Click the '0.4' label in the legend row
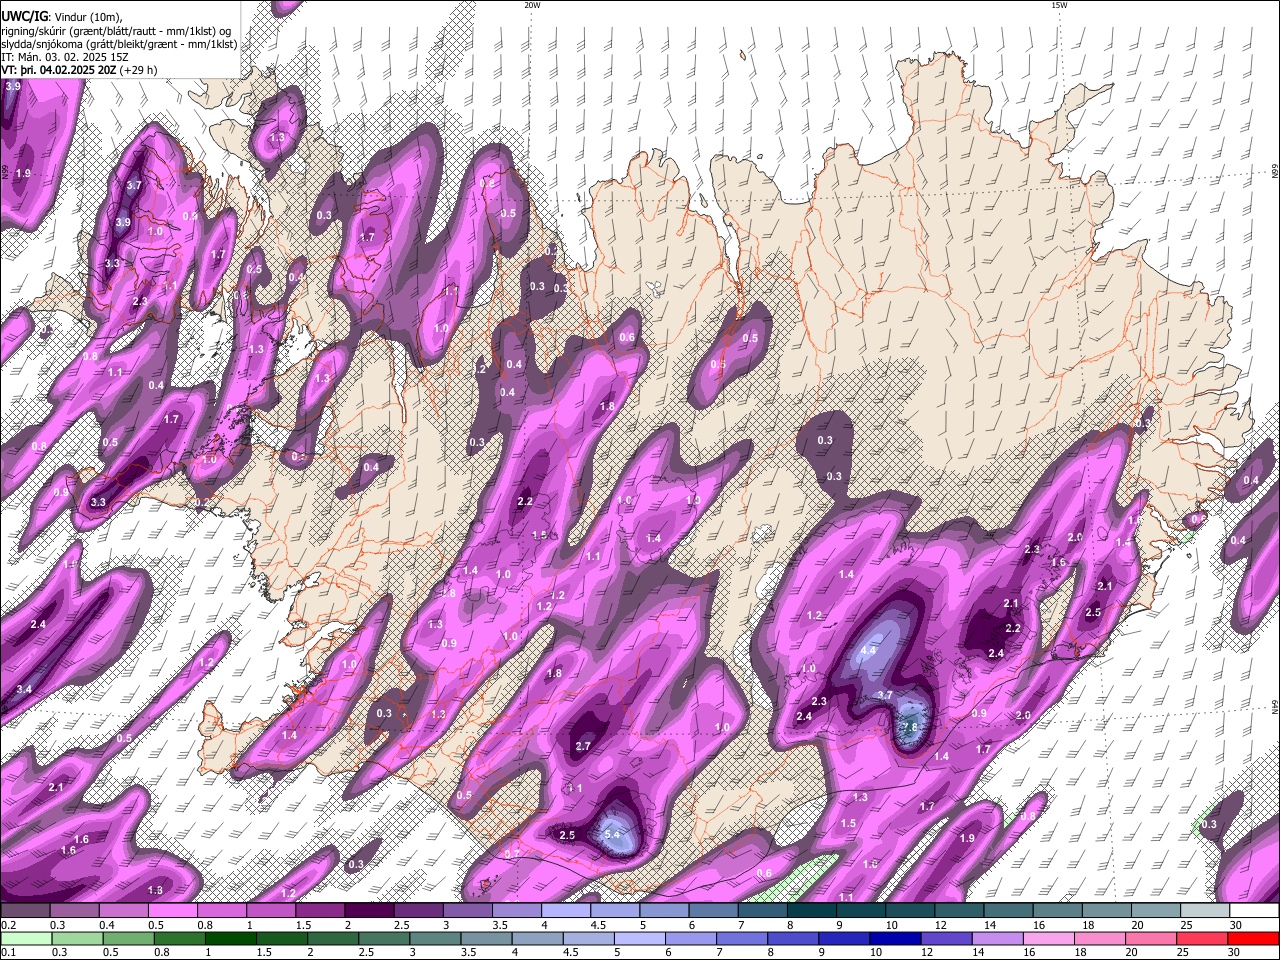 tap(106, 925)
